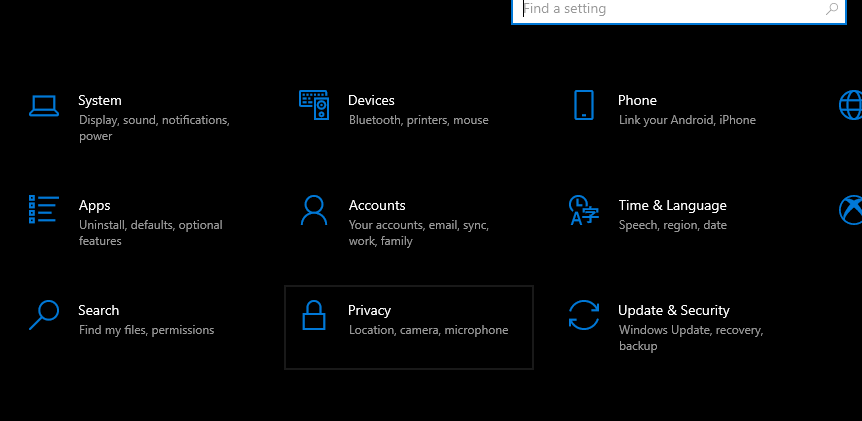Screen dimensions: 862x421
Task: Click the magnifier icon in search box
Action: (x=832, y=9)
